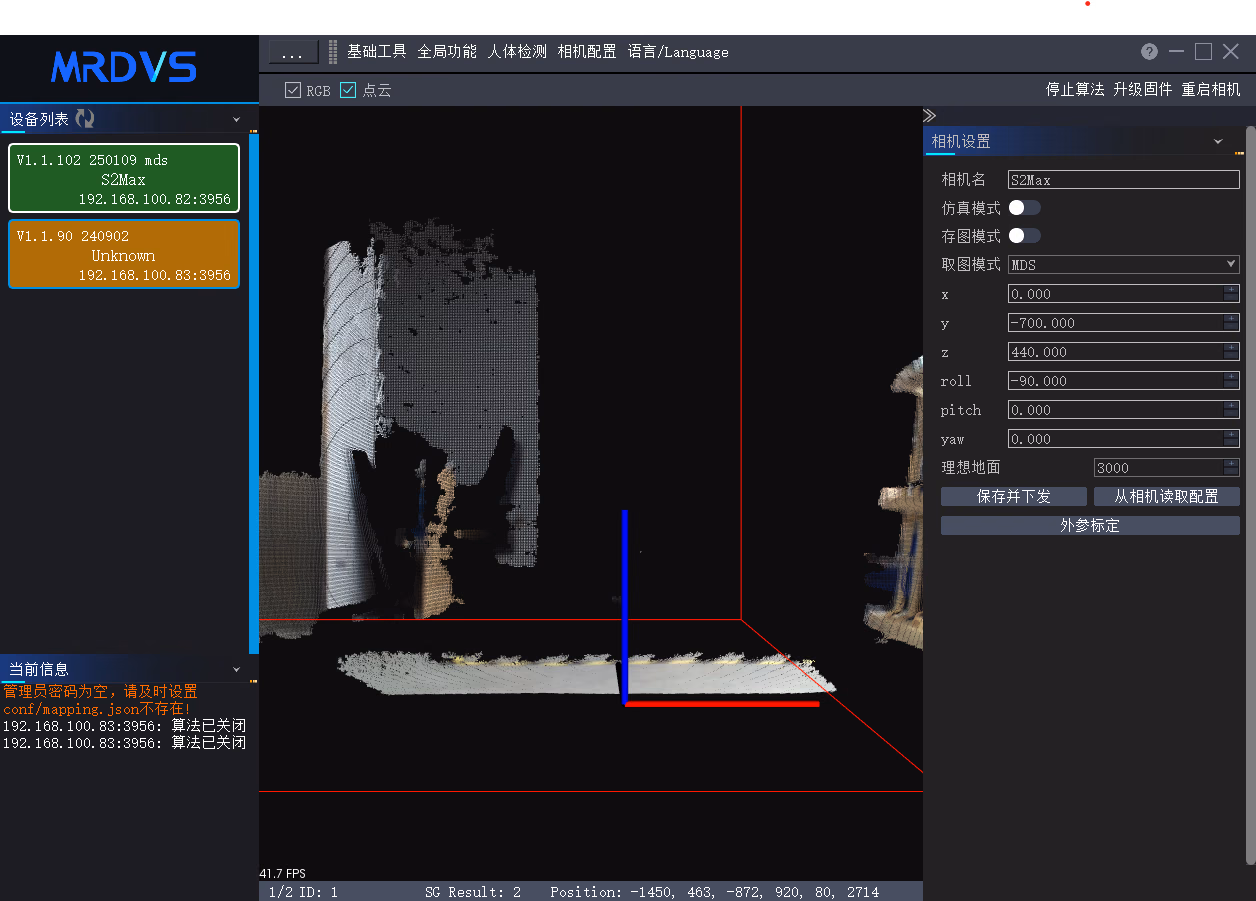Open the help question mark icon
The image size is (1256, 901).
[x=1149, y=52]
